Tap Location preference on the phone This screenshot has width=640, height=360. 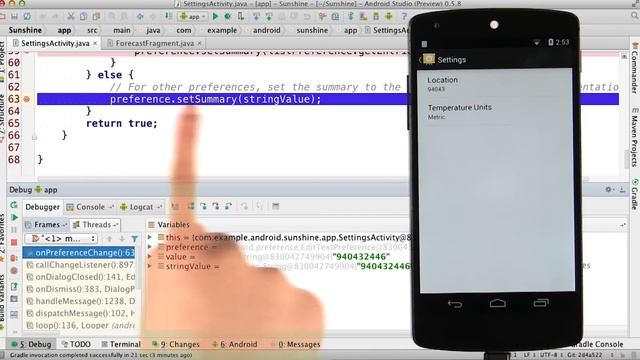coord(496,84)
